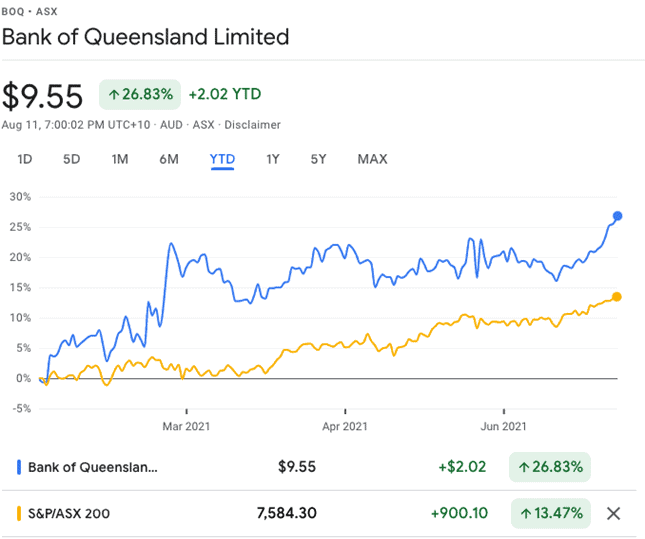Click the blue endpoint dot on chart
The width and height of the screenshot is (645, 539).
(x=617, y=216)
